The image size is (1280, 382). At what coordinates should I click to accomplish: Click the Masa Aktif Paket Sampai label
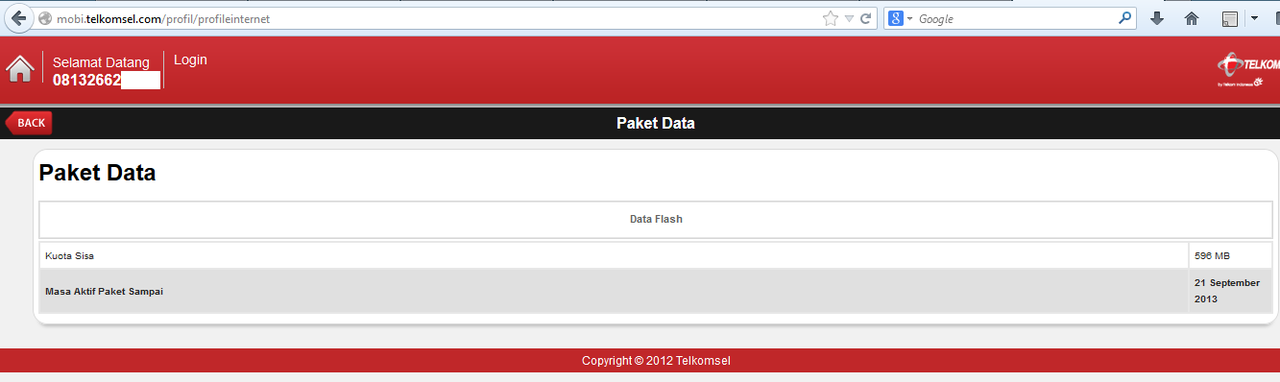[104, 292]
